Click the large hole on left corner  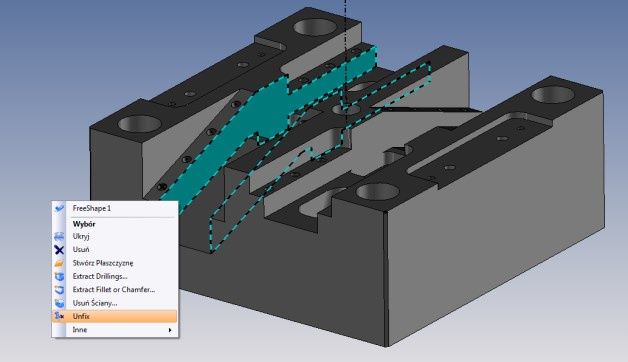(x=139, y=124)
